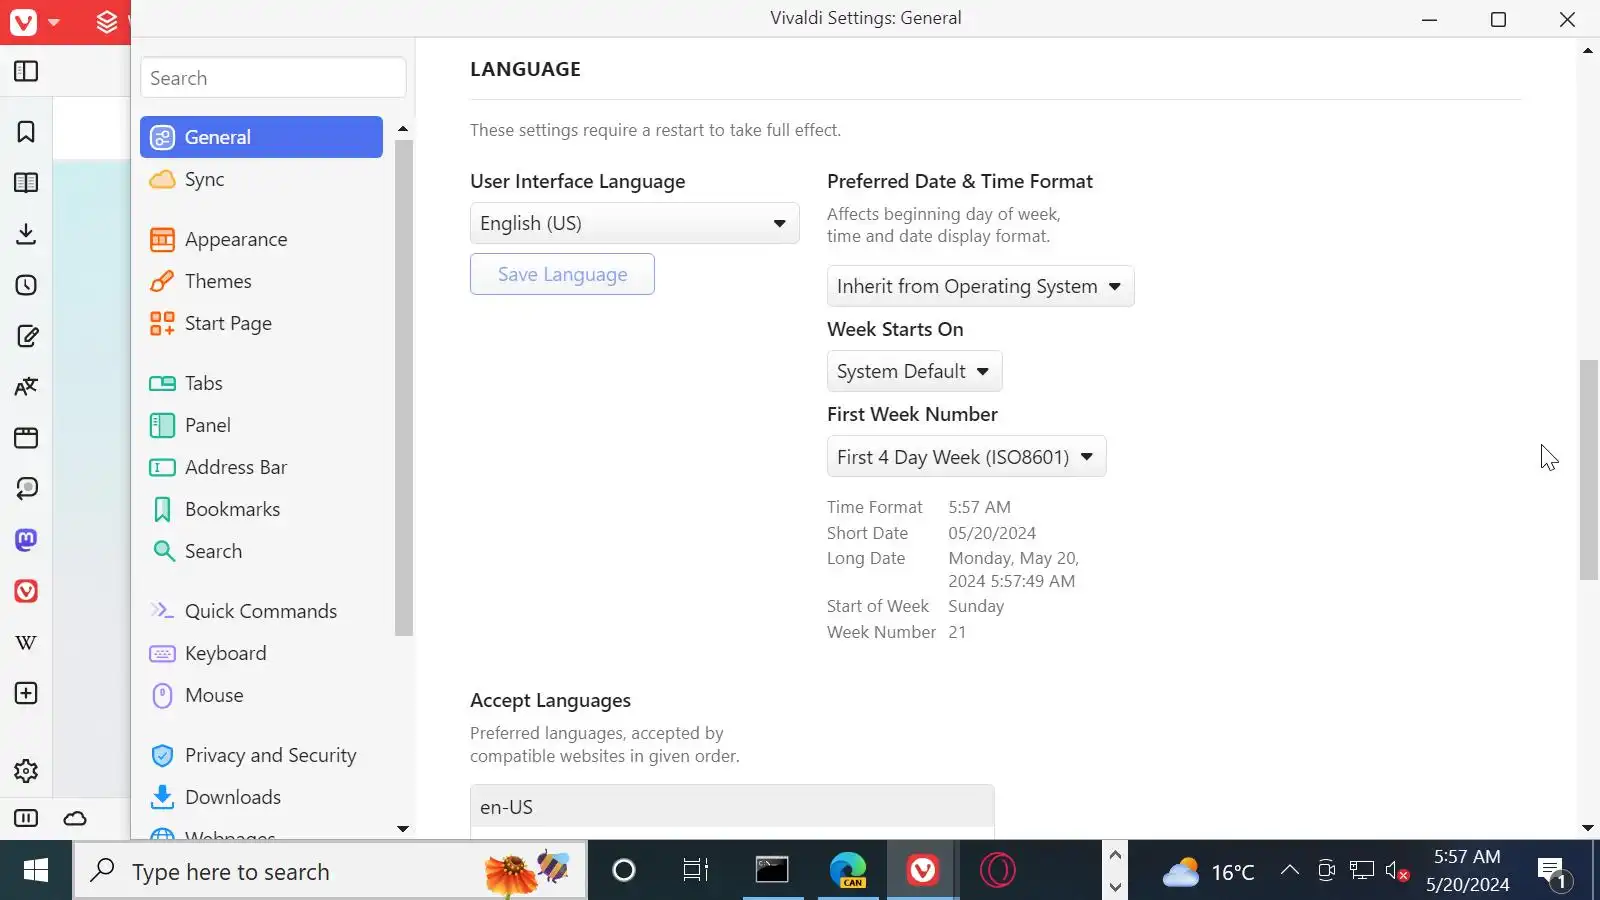Open the Wikipedia web panel
The height and width of the screenshot is (900, 1600).
(26, 642)
